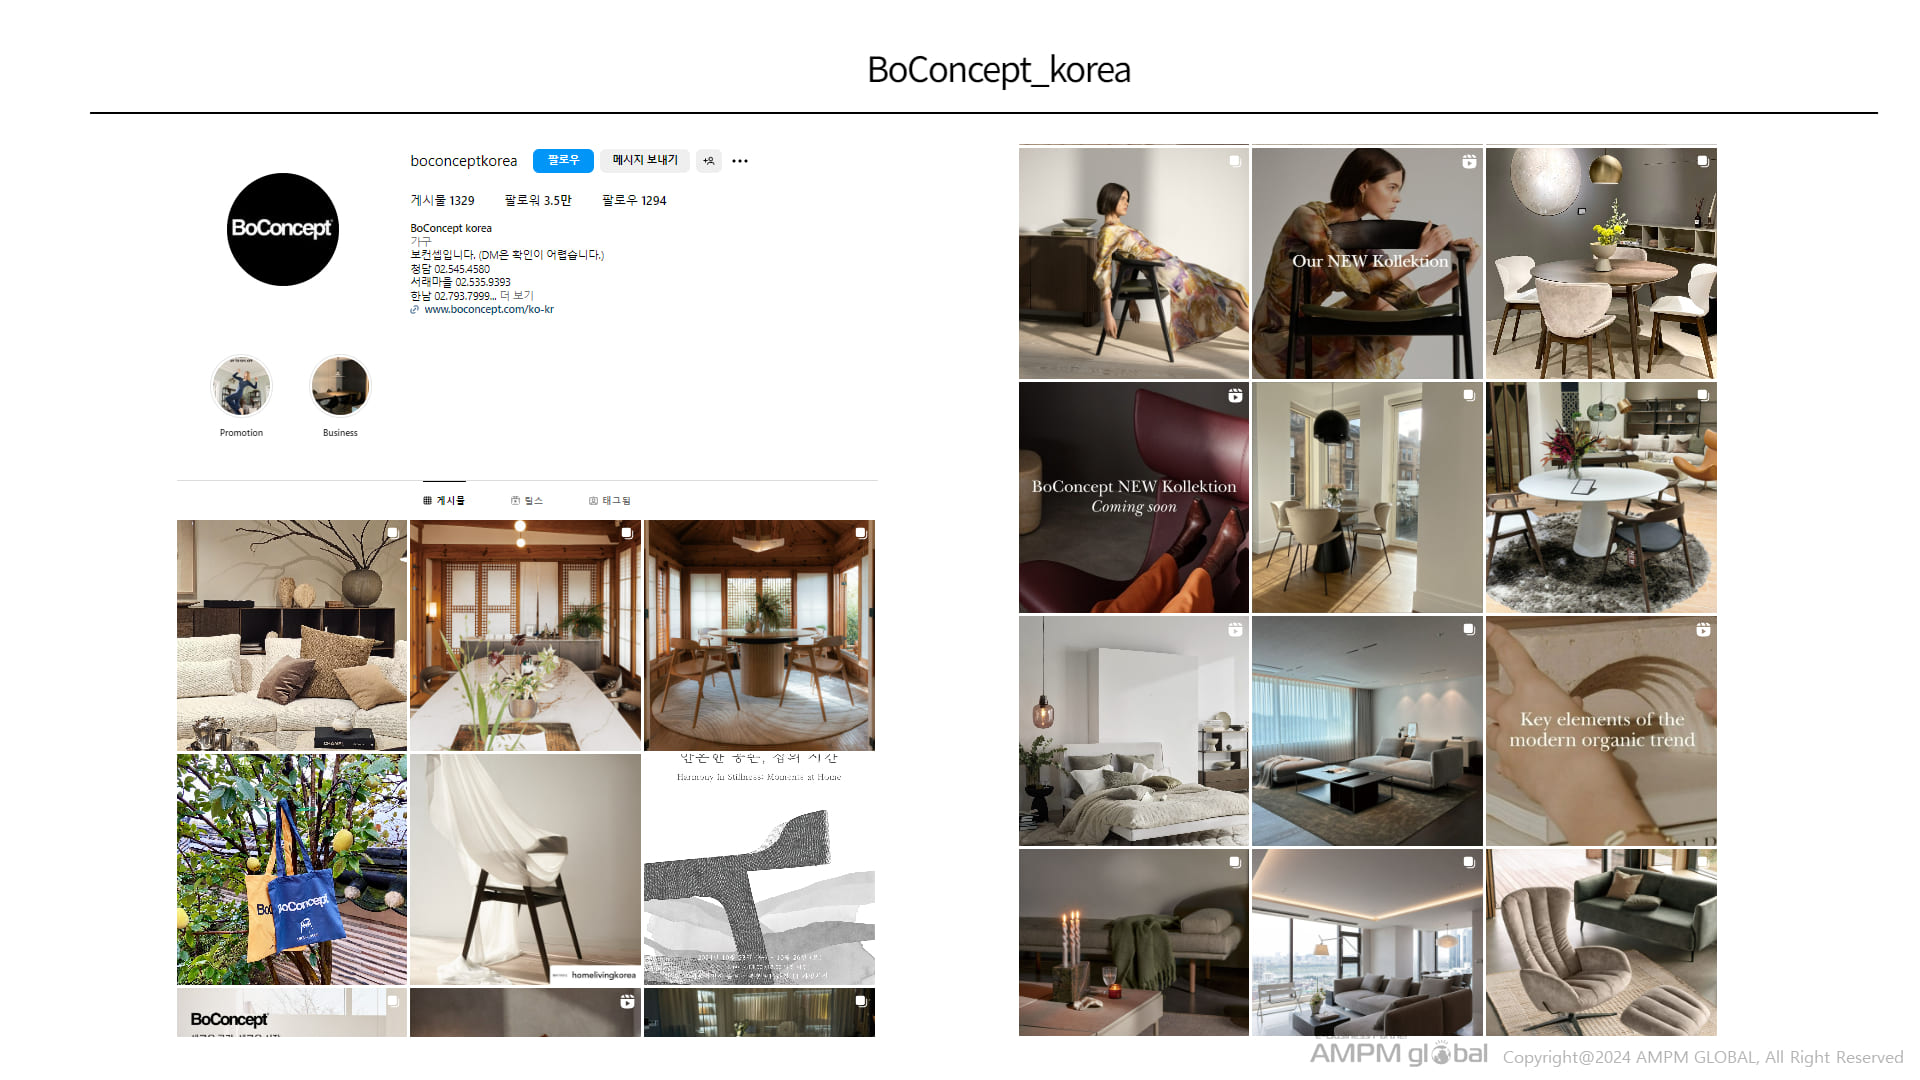Image resolution: width=1920 pixels, height=1080 pixels.
Task: Open the beige lounge chair with footstool post
Action: click(x=1601, y=942)
